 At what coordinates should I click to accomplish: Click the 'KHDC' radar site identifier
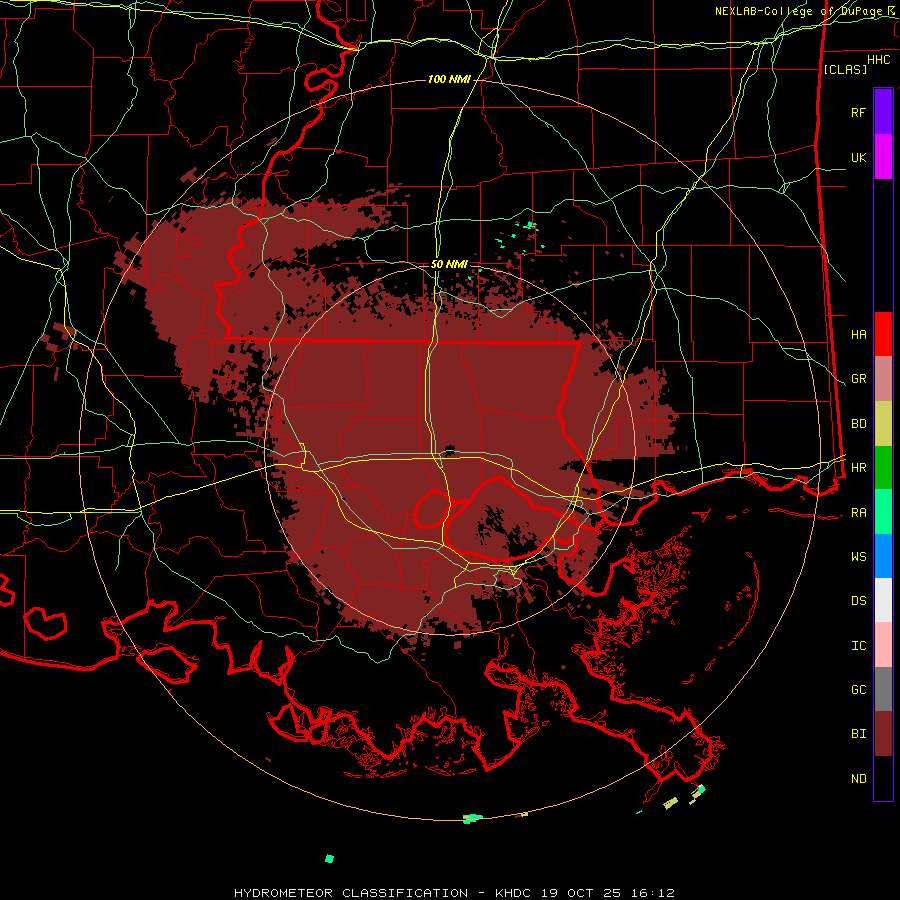pyautogui.click(x=513, y=893)
